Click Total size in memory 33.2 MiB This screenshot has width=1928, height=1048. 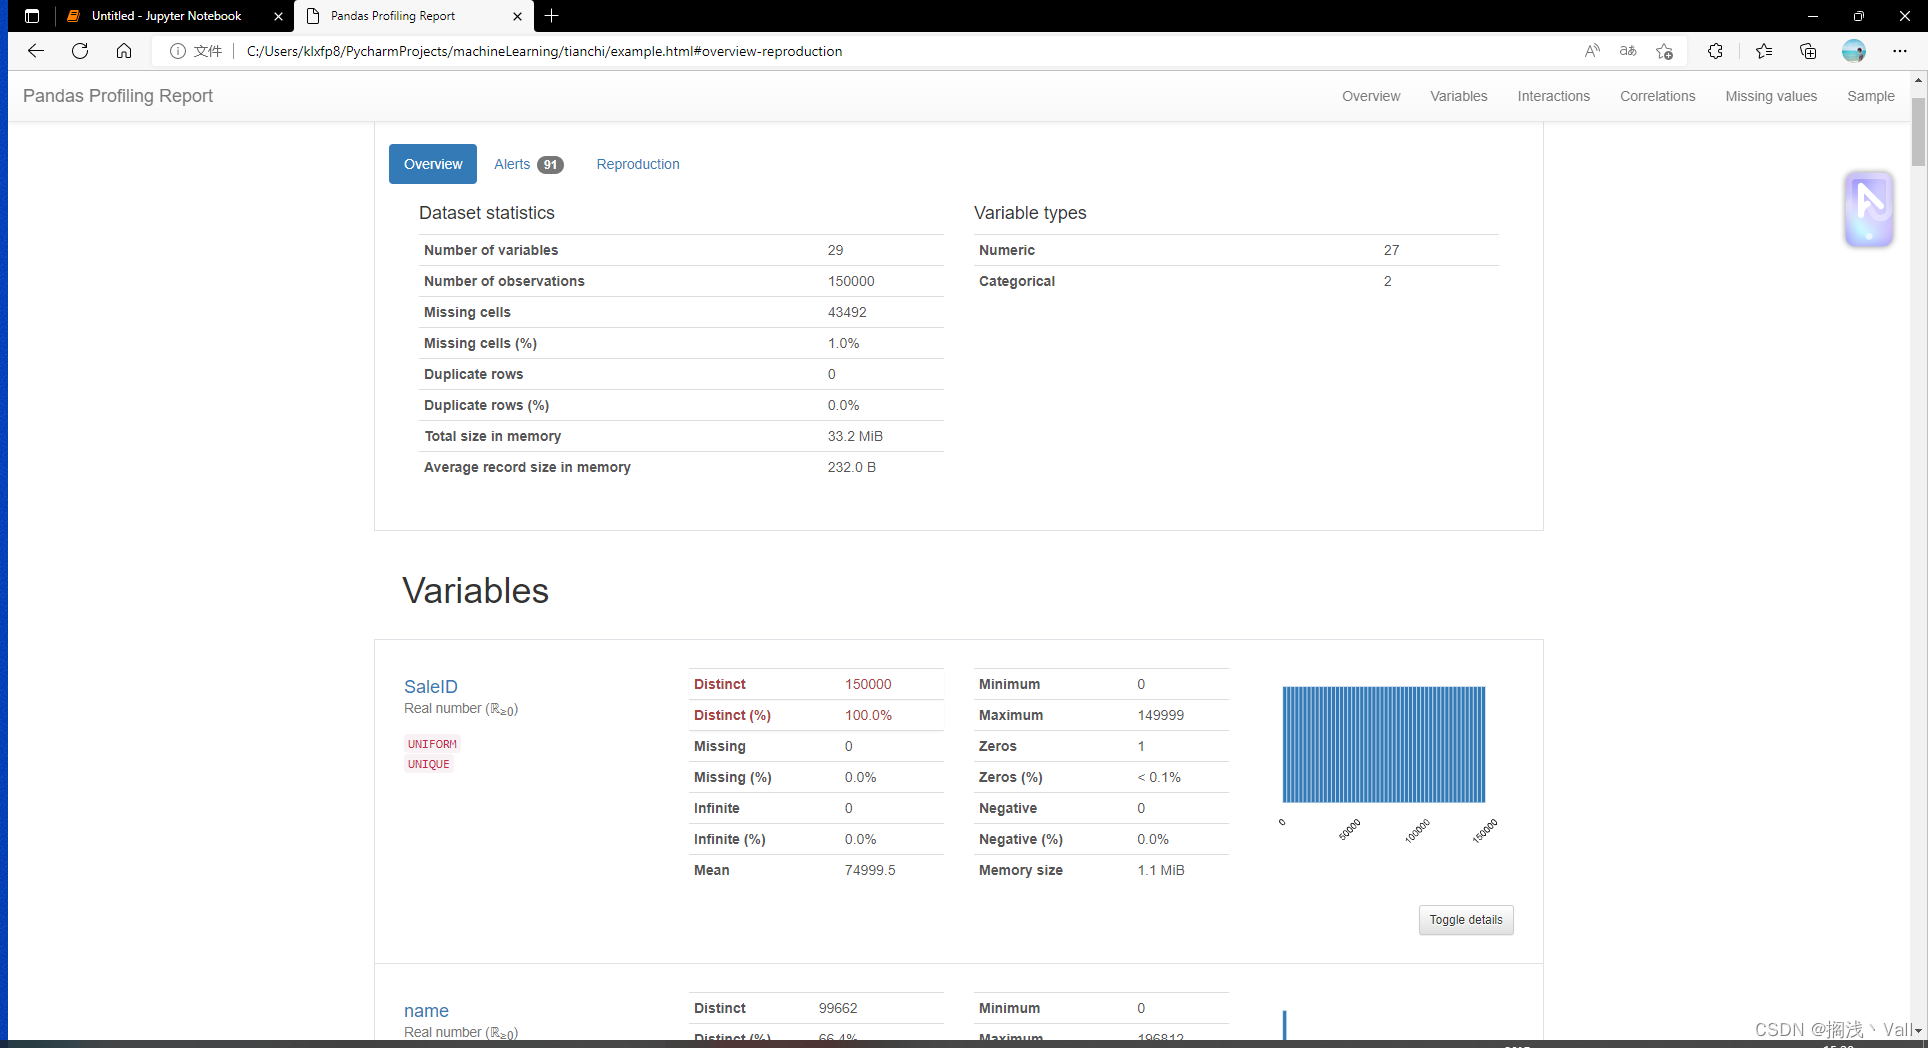point(855,436)
